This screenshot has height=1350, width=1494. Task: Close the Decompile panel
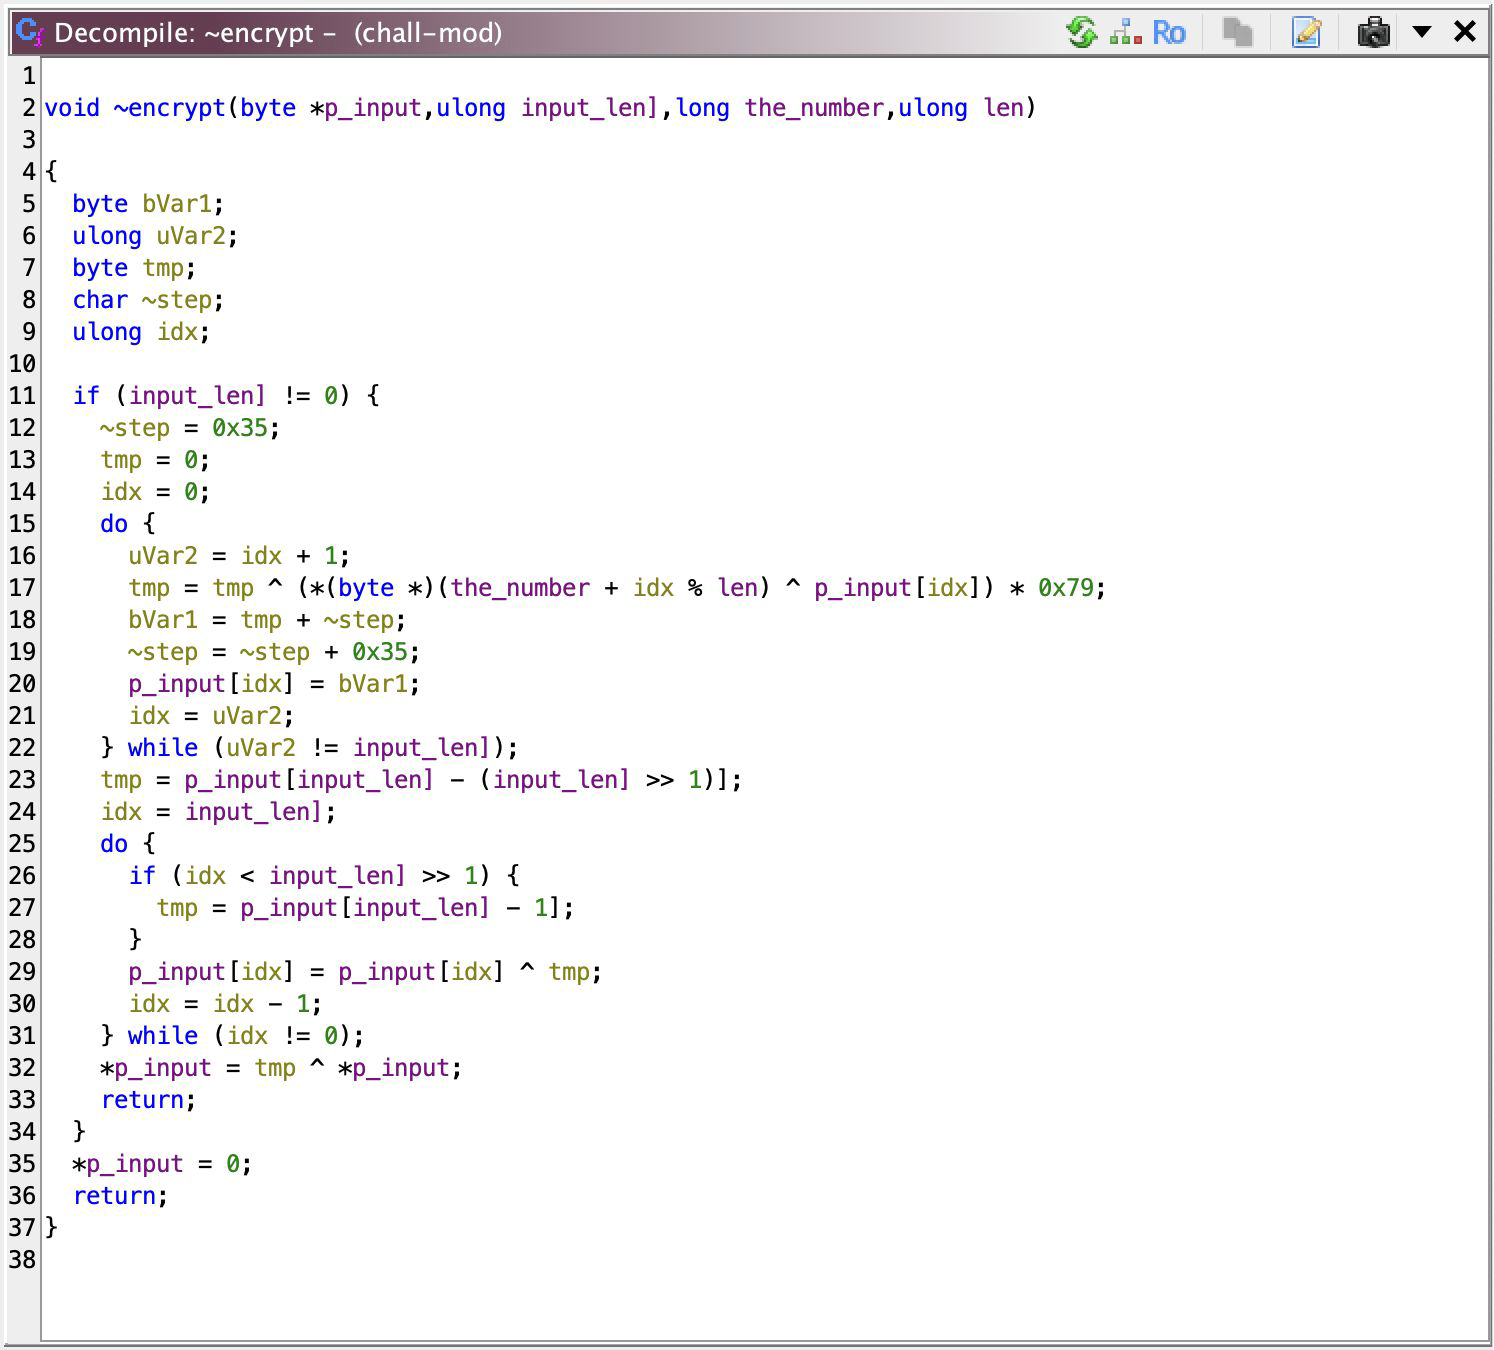point(1465,32)
